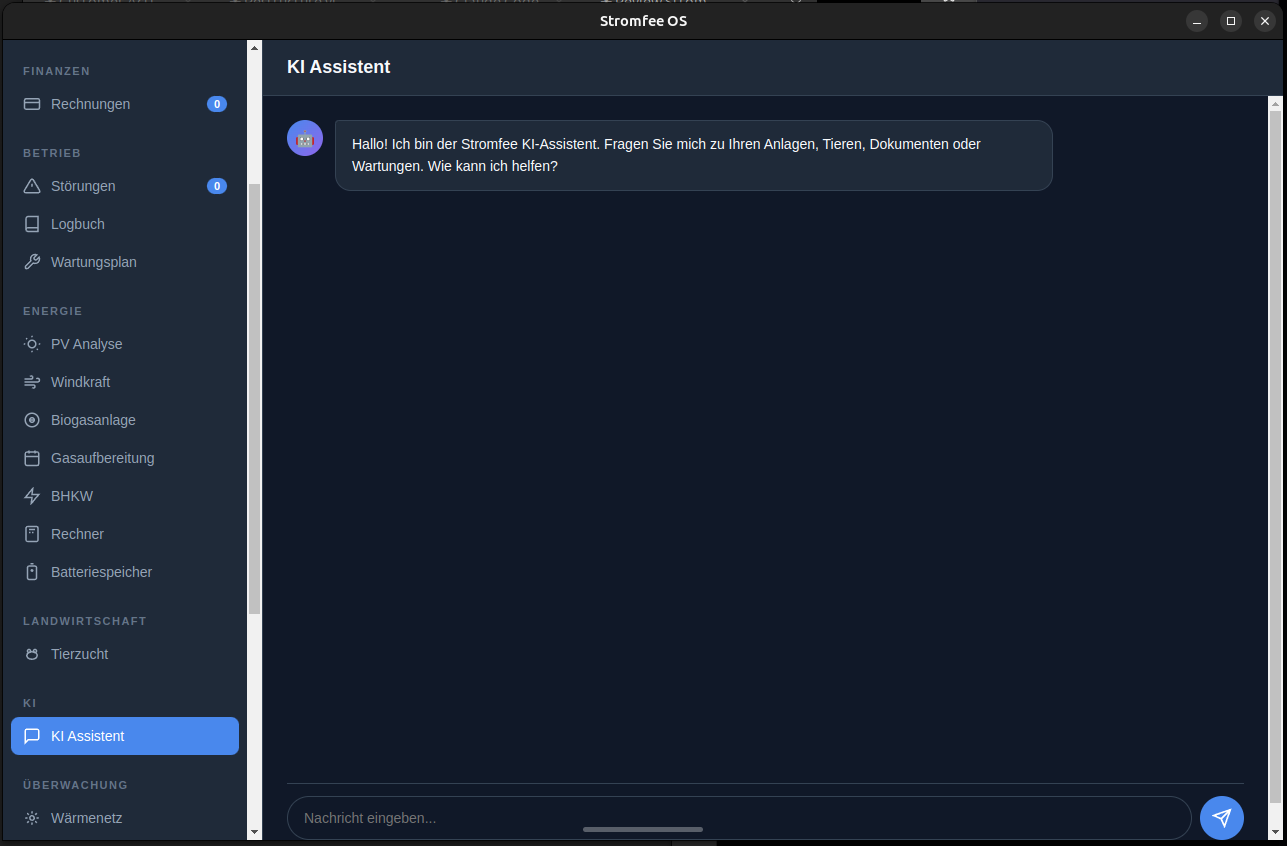The width and height of the screenshot is (1287, 846).
Task: Click the robot avatar of the assistant
Action: pyautogui.click(x=305, y=138)
